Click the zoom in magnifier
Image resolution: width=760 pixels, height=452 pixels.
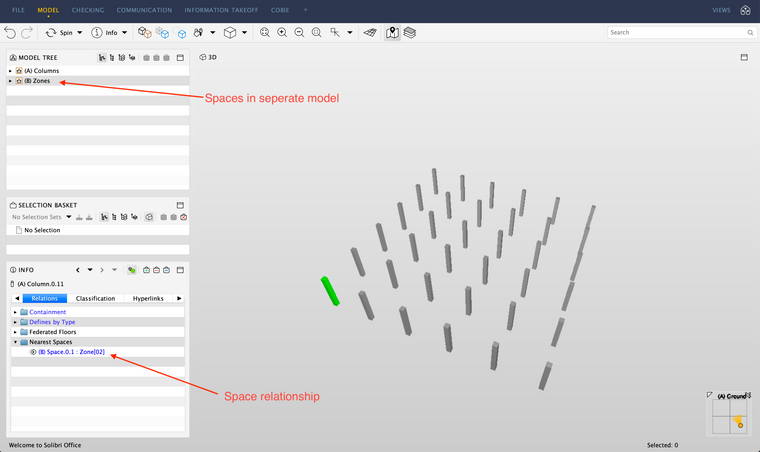282,32
